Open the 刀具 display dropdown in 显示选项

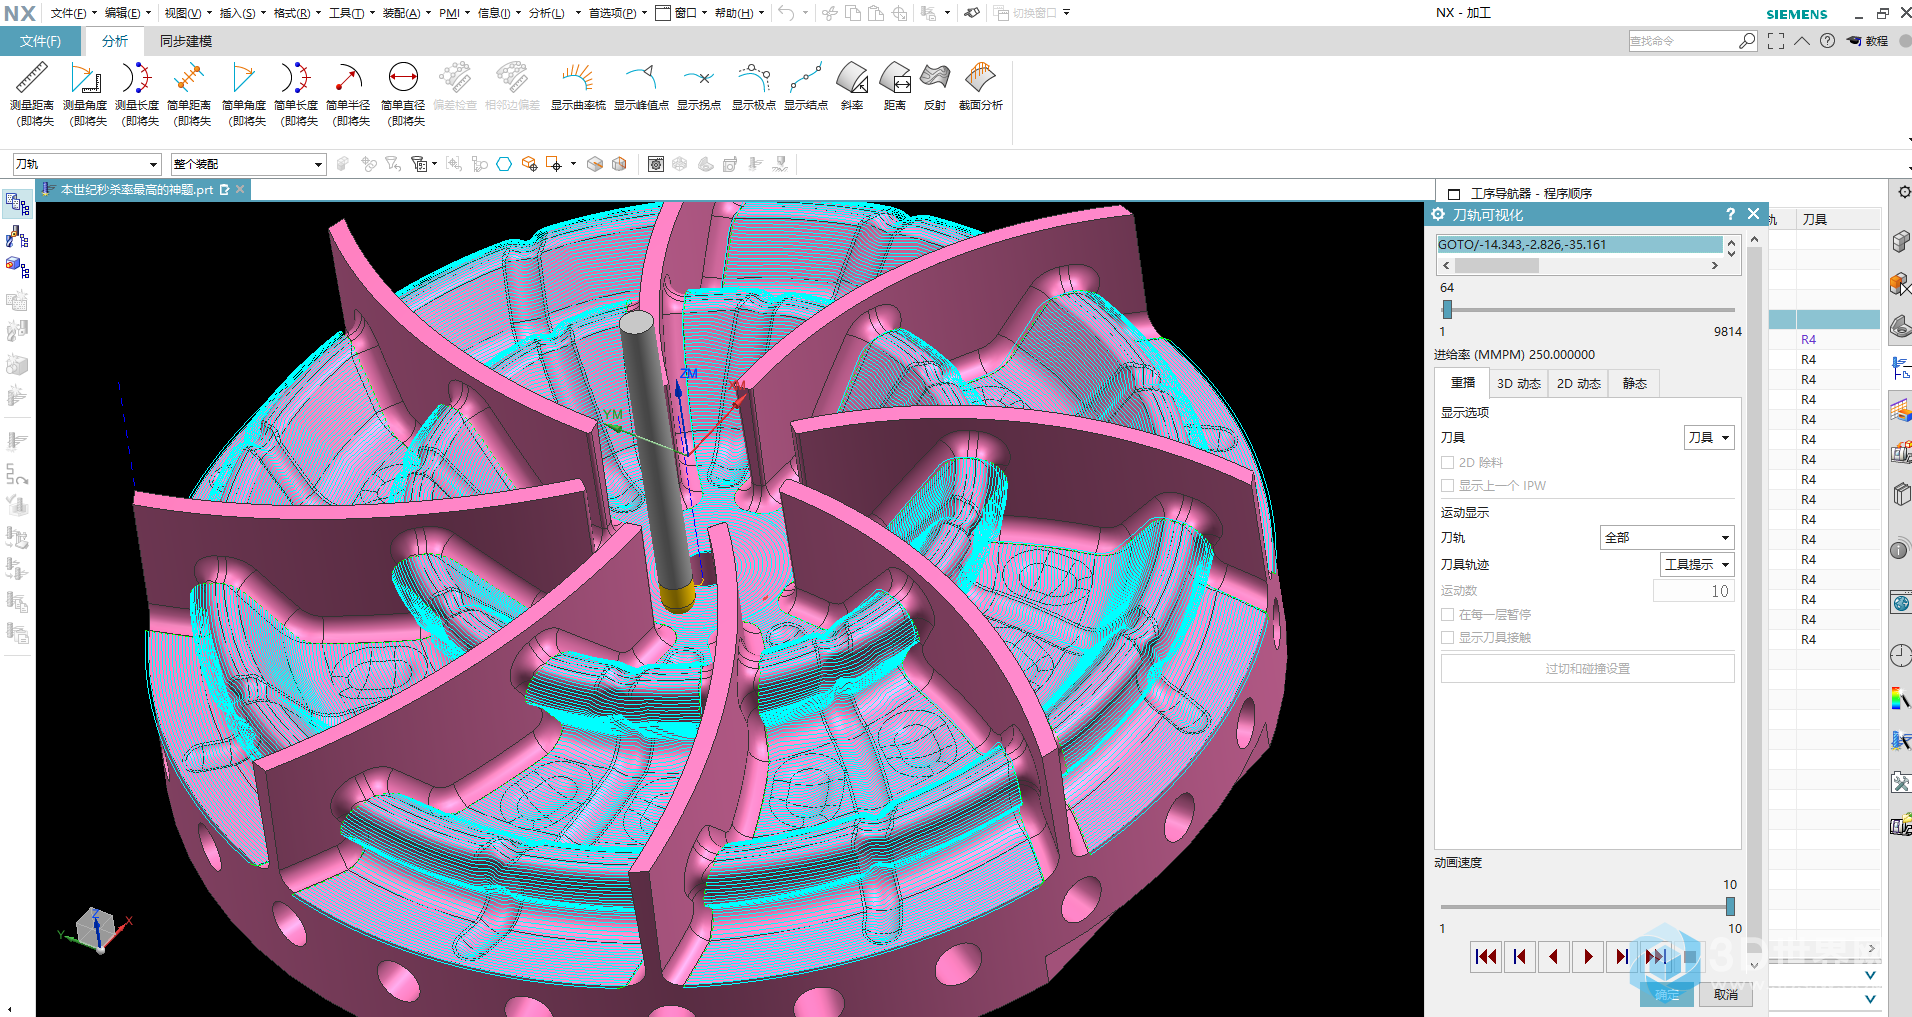(x=1709, y=437)
